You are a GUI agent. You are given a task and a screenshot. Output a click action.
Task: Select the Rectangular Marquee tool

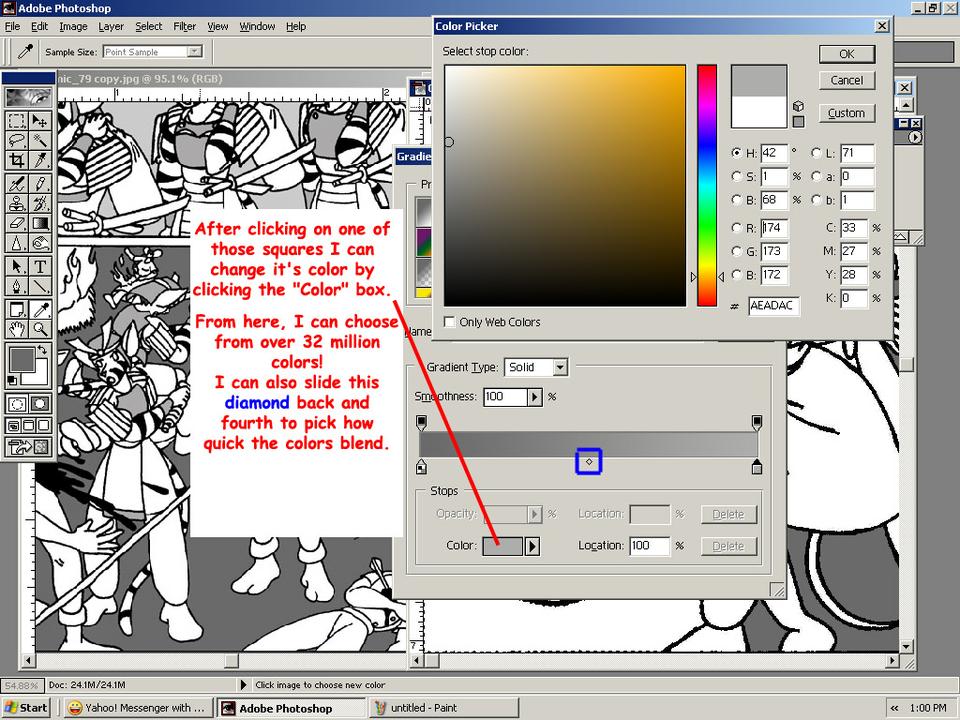(x=17, y=120)
